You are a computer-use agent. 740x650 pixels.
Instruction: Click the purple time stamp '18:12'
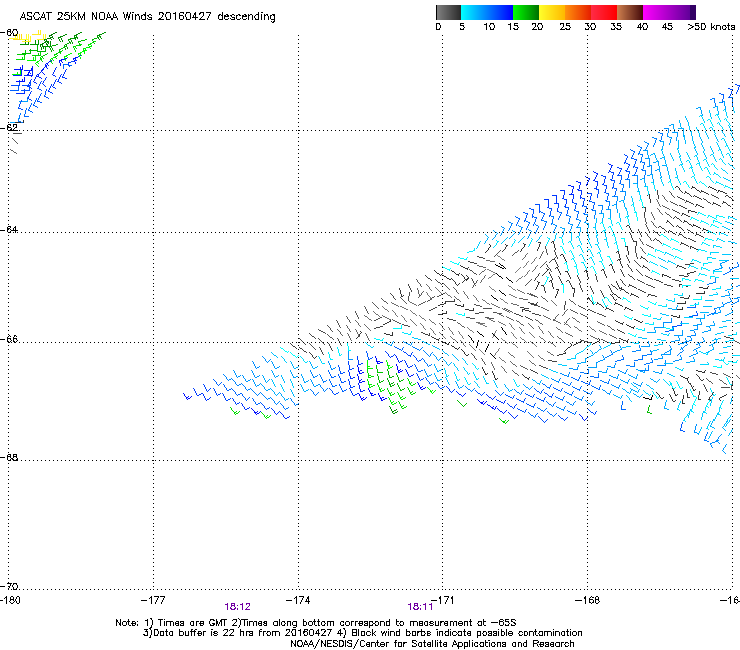pyautogui.click(x=237, y=607)
